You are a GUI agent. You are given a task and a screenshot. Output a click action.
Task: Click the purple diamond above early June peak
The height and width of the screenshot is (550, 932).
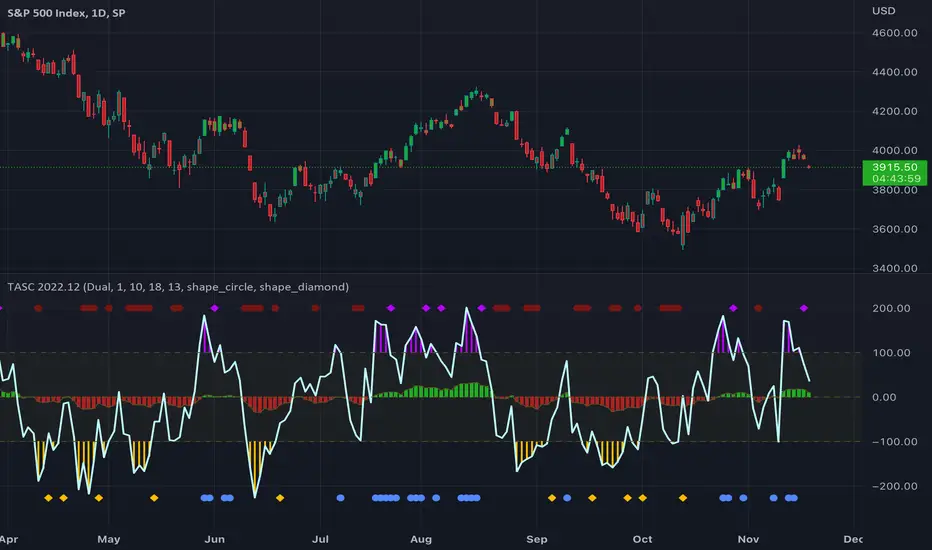point(215,308)
